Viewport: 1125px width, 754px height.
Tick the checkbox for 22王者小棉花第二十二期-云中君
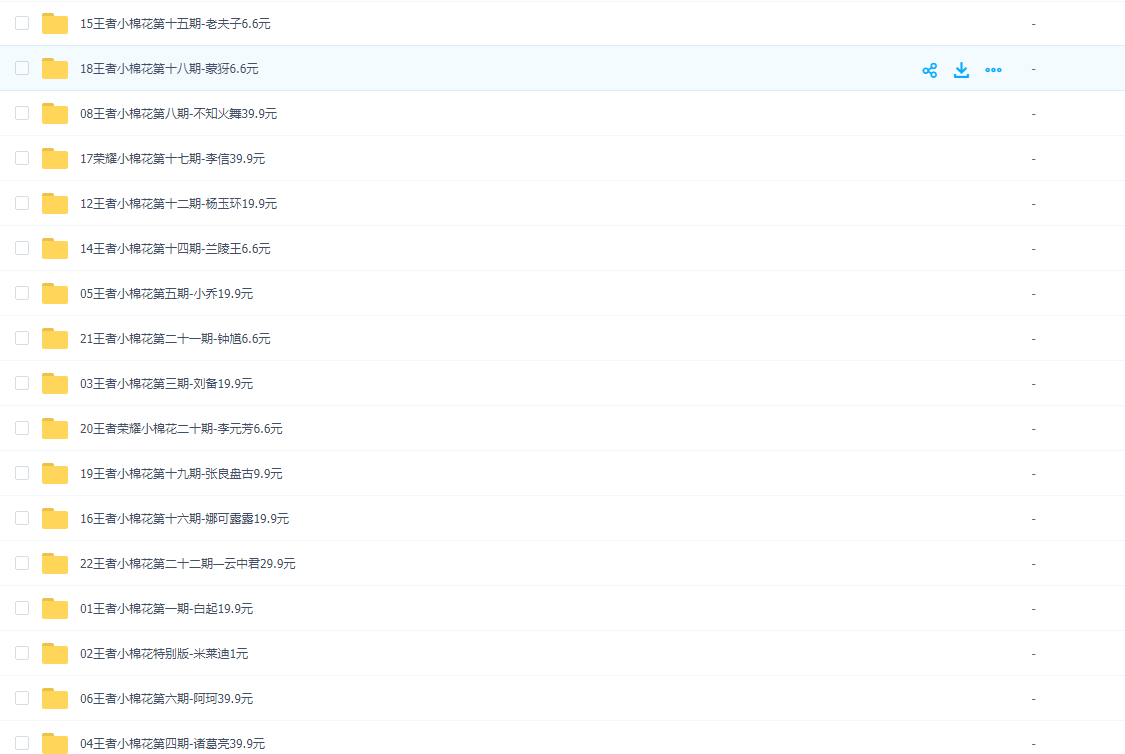(x=22, y=563)
